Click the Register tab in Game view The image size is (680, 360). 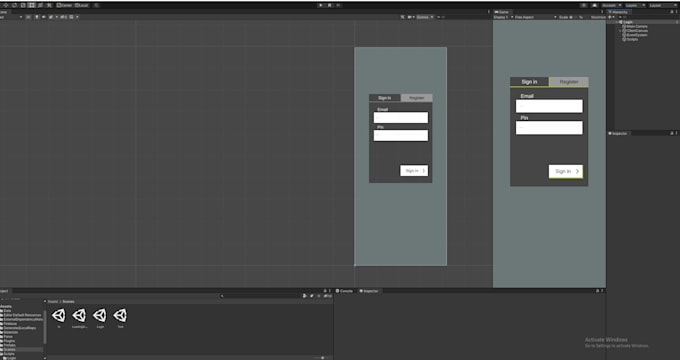[569, 82]
